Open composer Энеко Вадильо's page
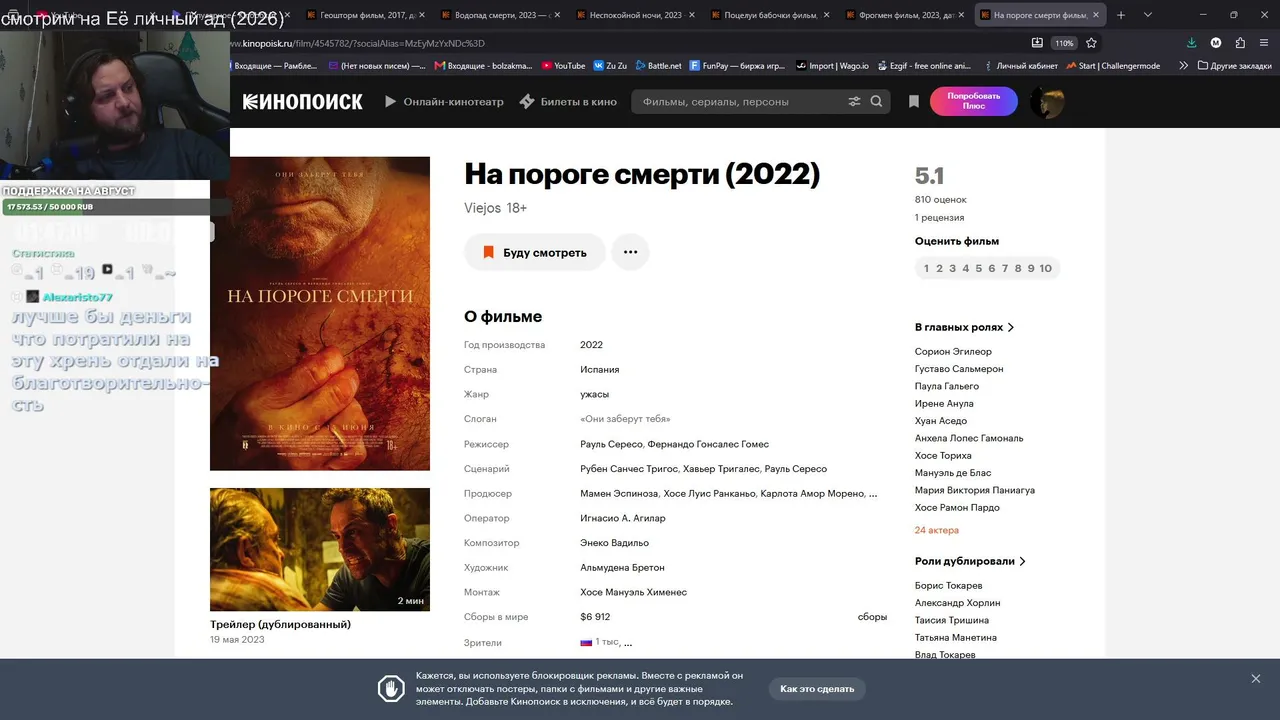The width and height of the screenshot is (1280, 720). click(614, 543)
